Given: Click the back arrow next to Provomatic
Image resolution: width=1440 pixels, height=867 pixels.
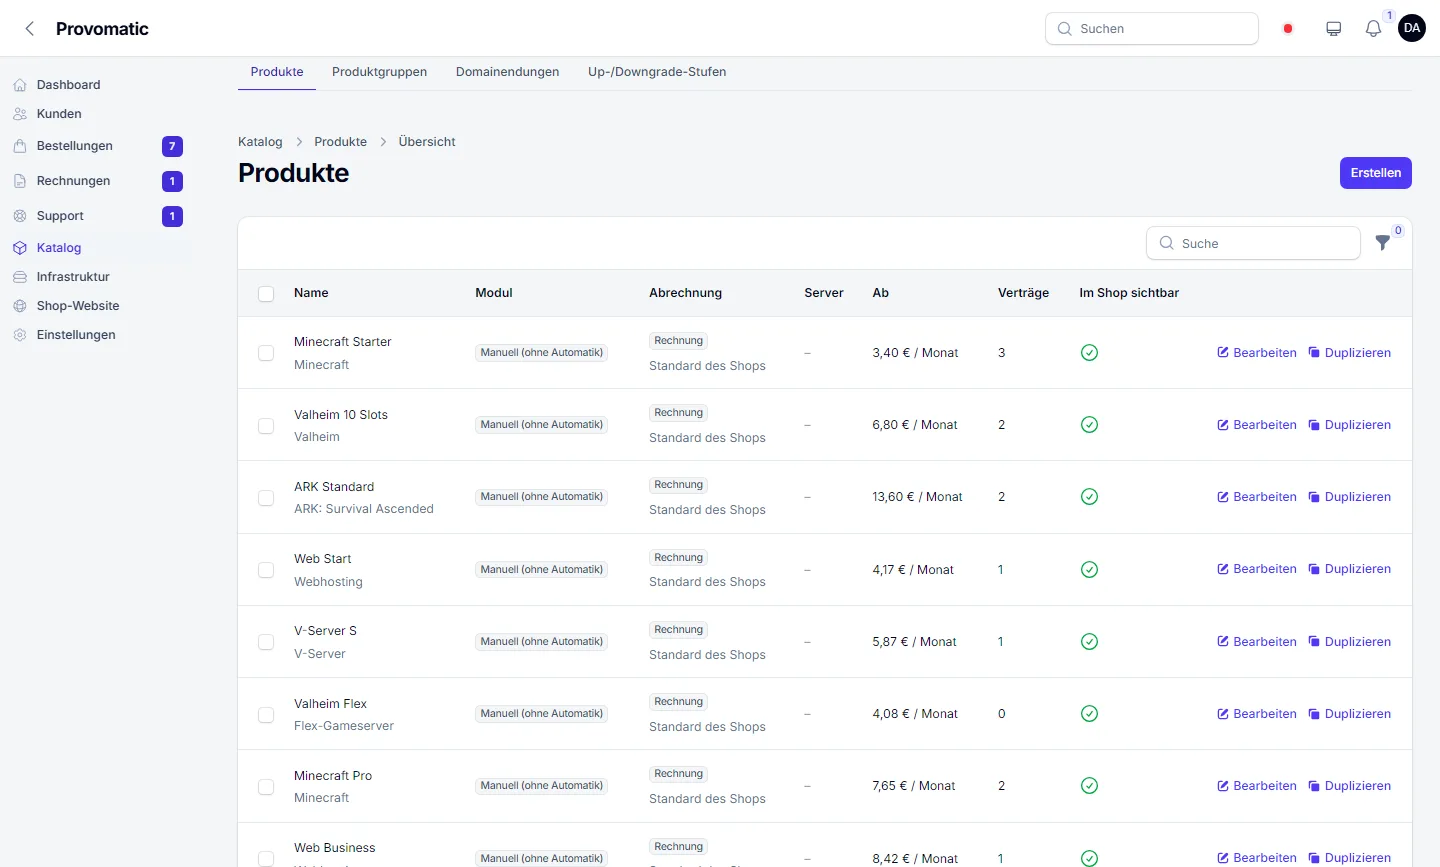Looking at the screenshot, I should point(30,29).
